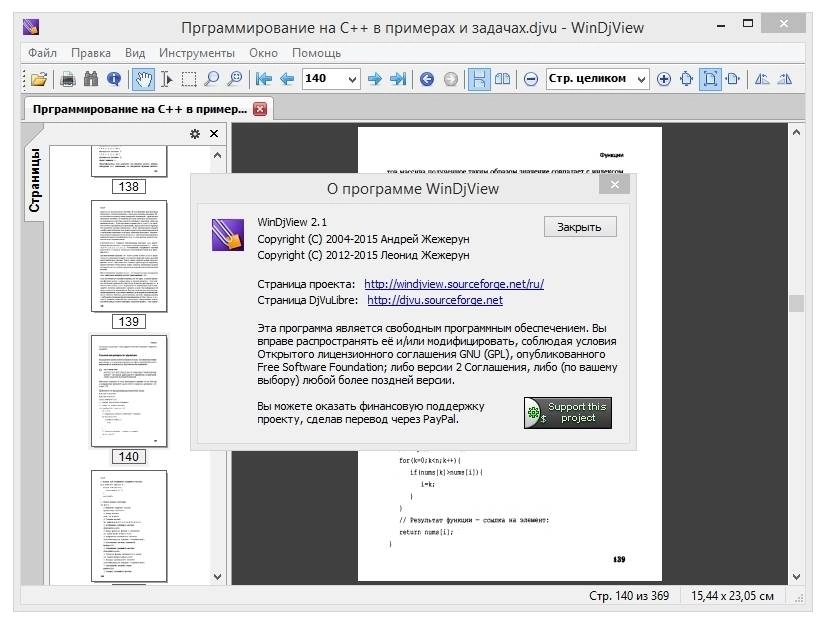Click the document scrollbar thumb
Screen dimensions: 830x631
796,303
